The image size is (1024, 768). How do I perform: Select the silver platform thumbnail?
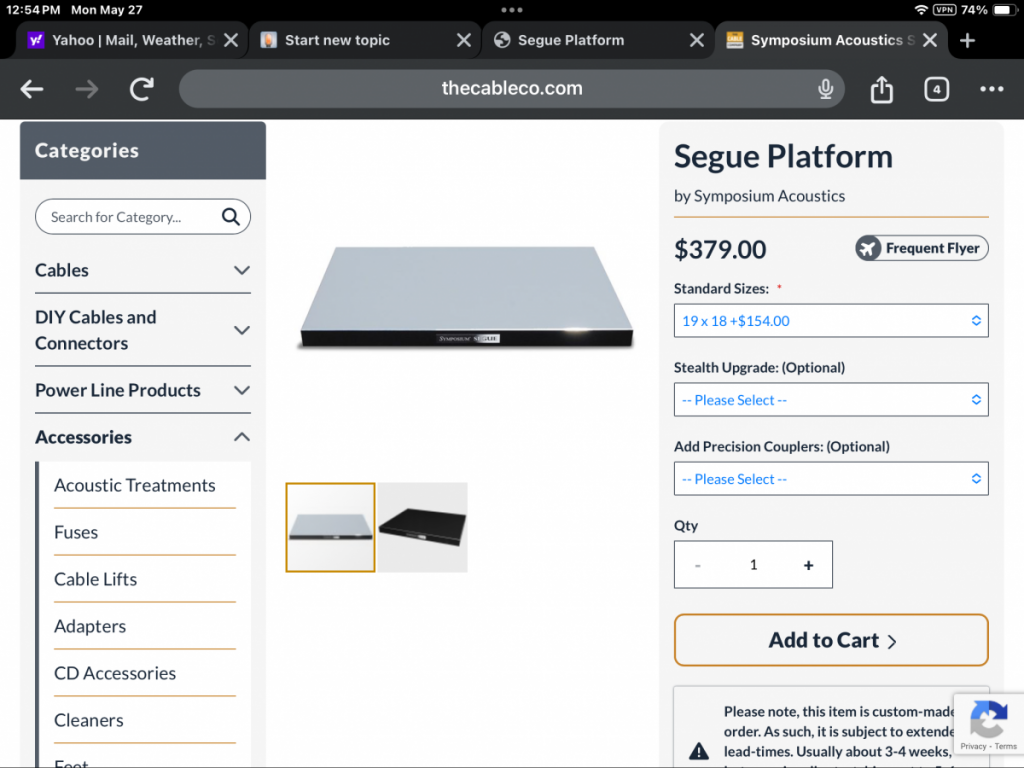(330, 528)
